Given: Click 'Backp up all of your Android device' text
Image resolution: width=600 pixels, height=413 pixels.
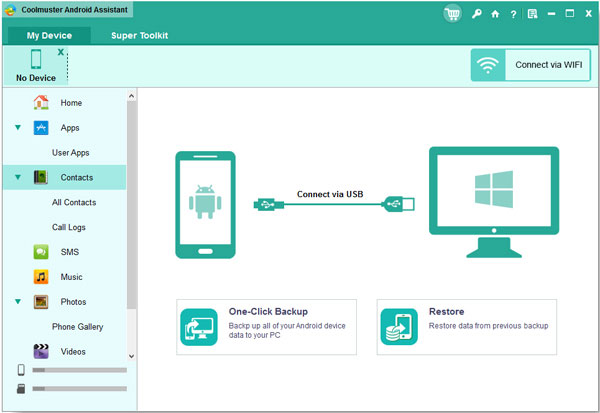Looking at the screenshot, I should tap(287, 326).
